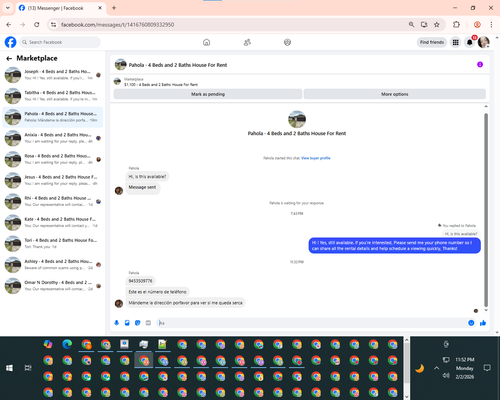Open conversation information purple icon
Screen dimensions: 500x400
[x=480, y=64]
